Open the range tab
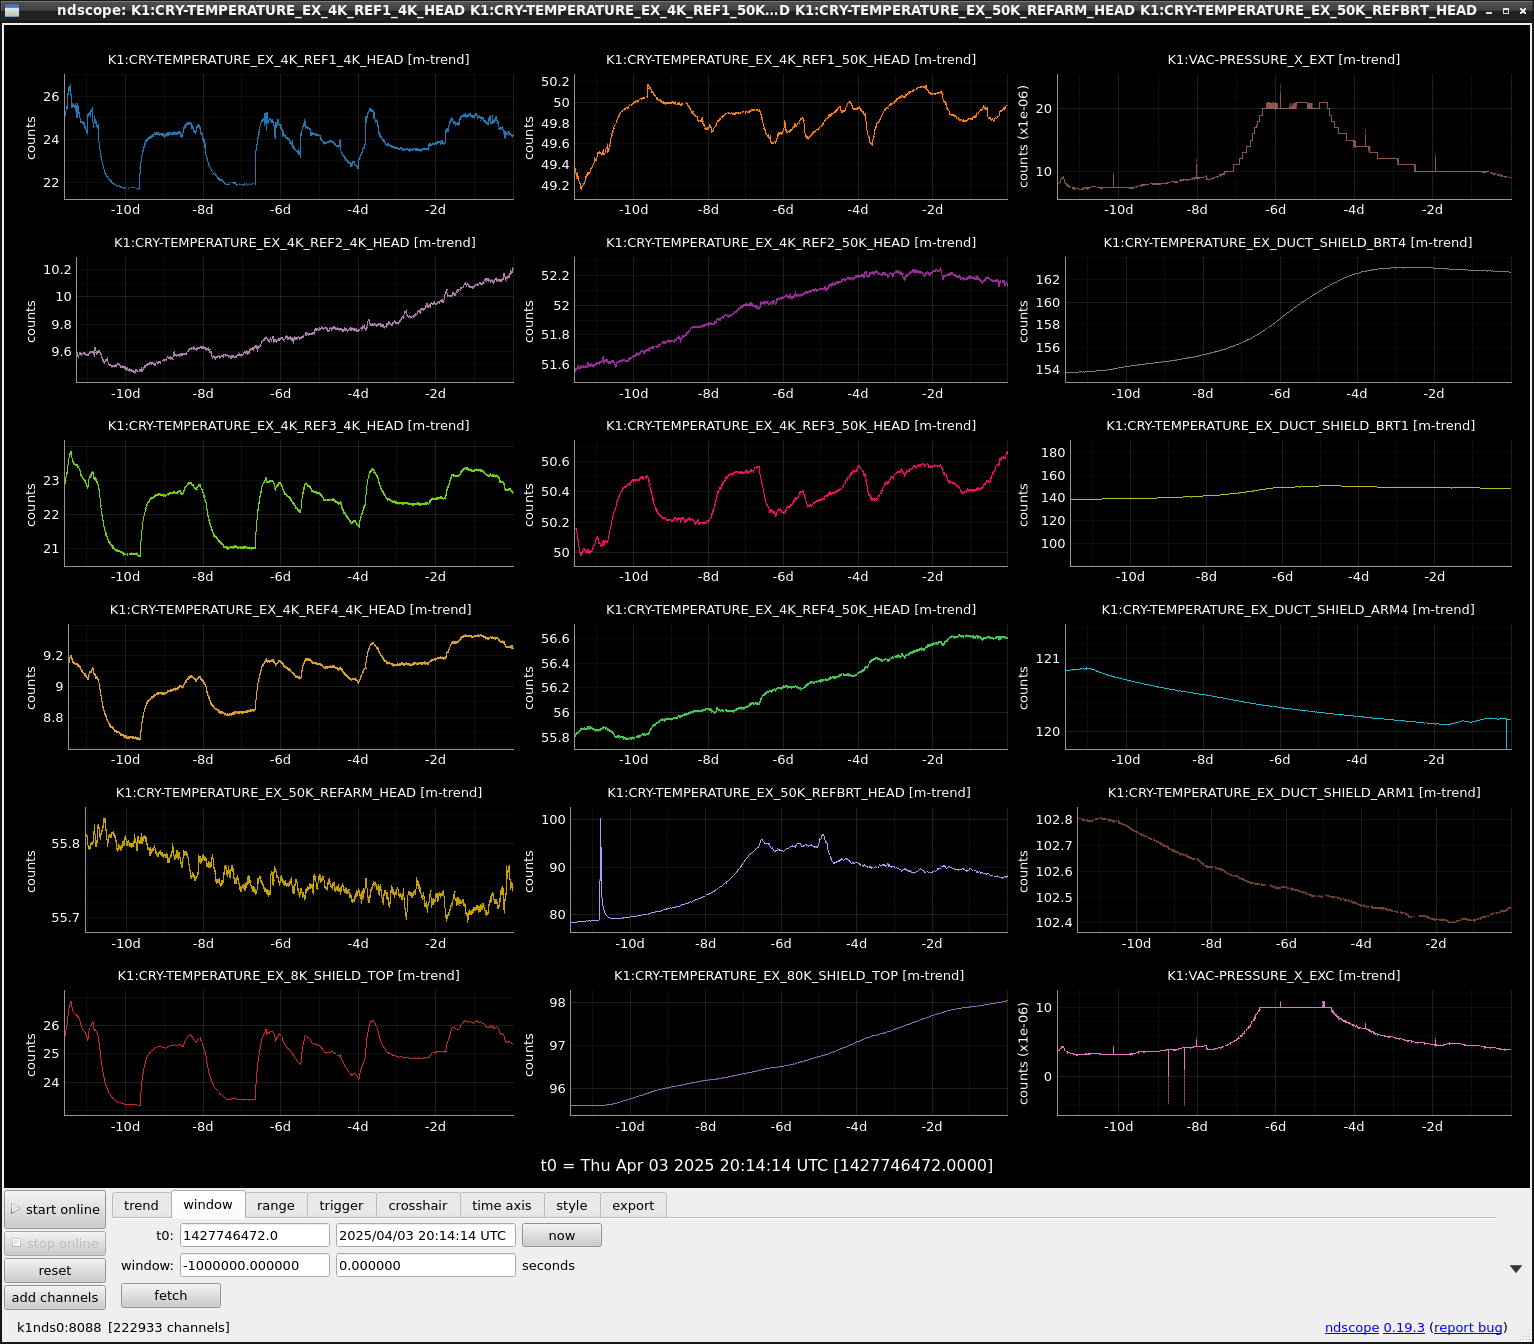1534x1344 pixels. (x=276, y=1205)
